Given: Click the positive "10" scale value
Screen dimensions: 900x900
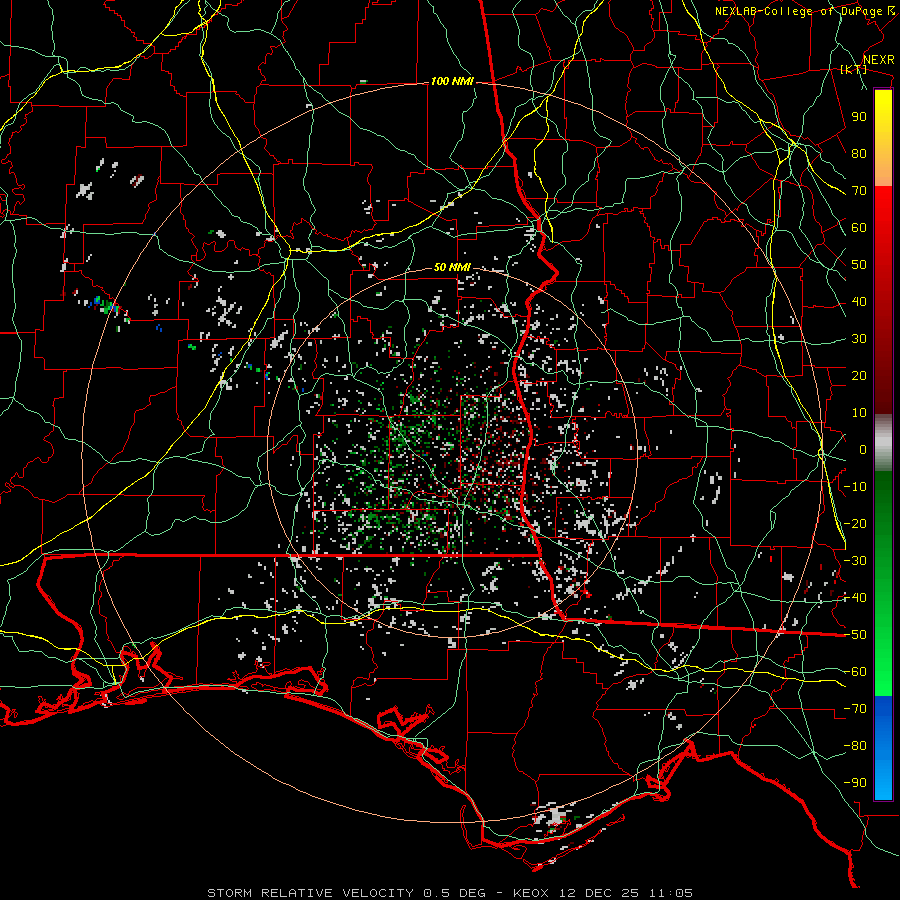Looking at the screenshot, I should (x=859, y=413).
